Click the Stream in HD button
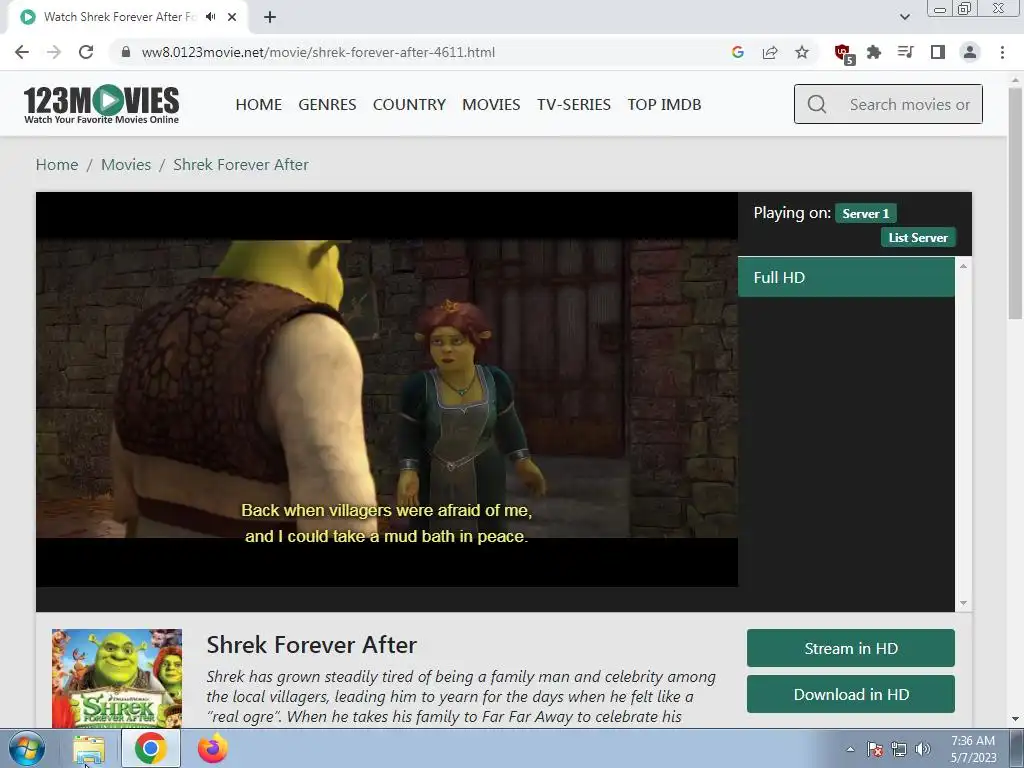This screenshot has width=1024, height=768. click(x=850, y=648)
